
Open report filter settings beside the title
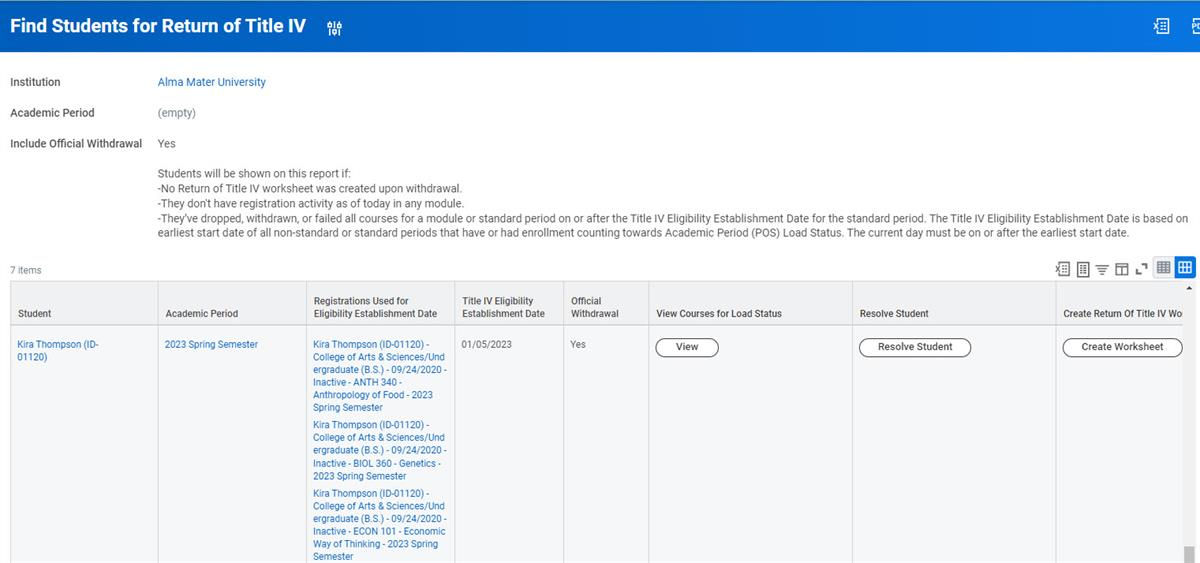pyautogui.click(x=335, y=27)
